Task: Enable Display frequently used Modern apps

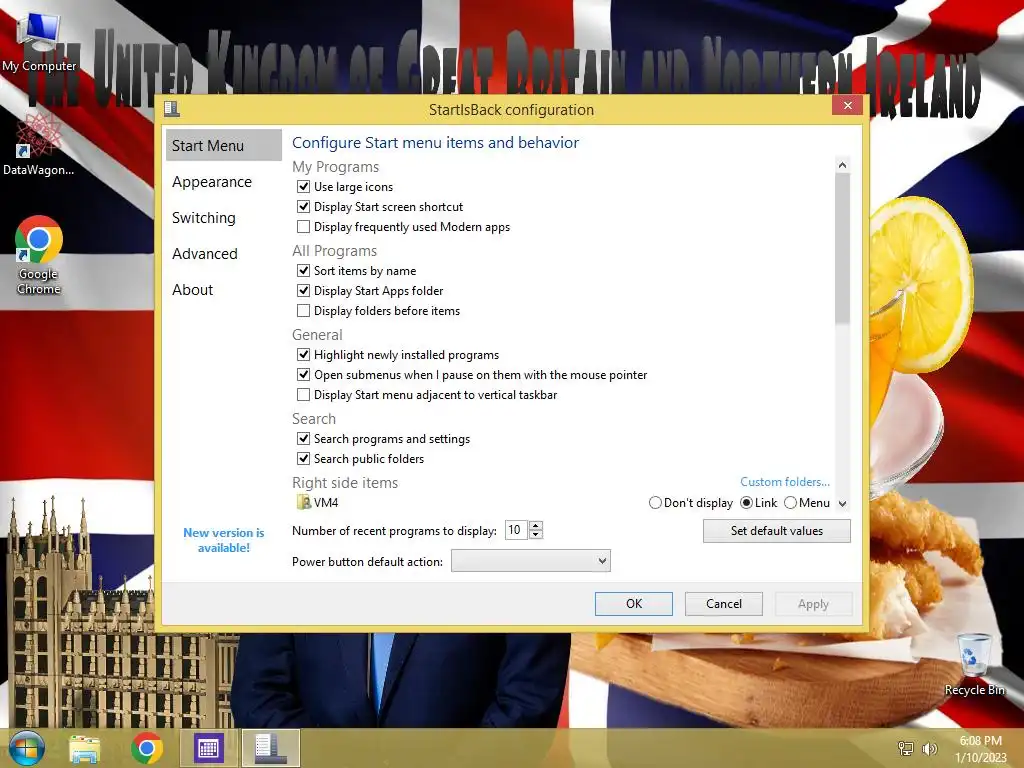Action: coord(303,227)
